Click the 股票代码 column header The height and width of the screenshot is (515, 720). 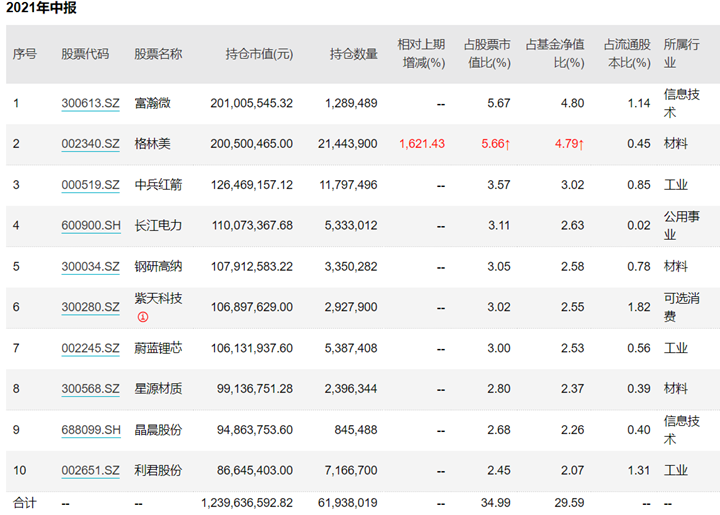pos(85,54)
